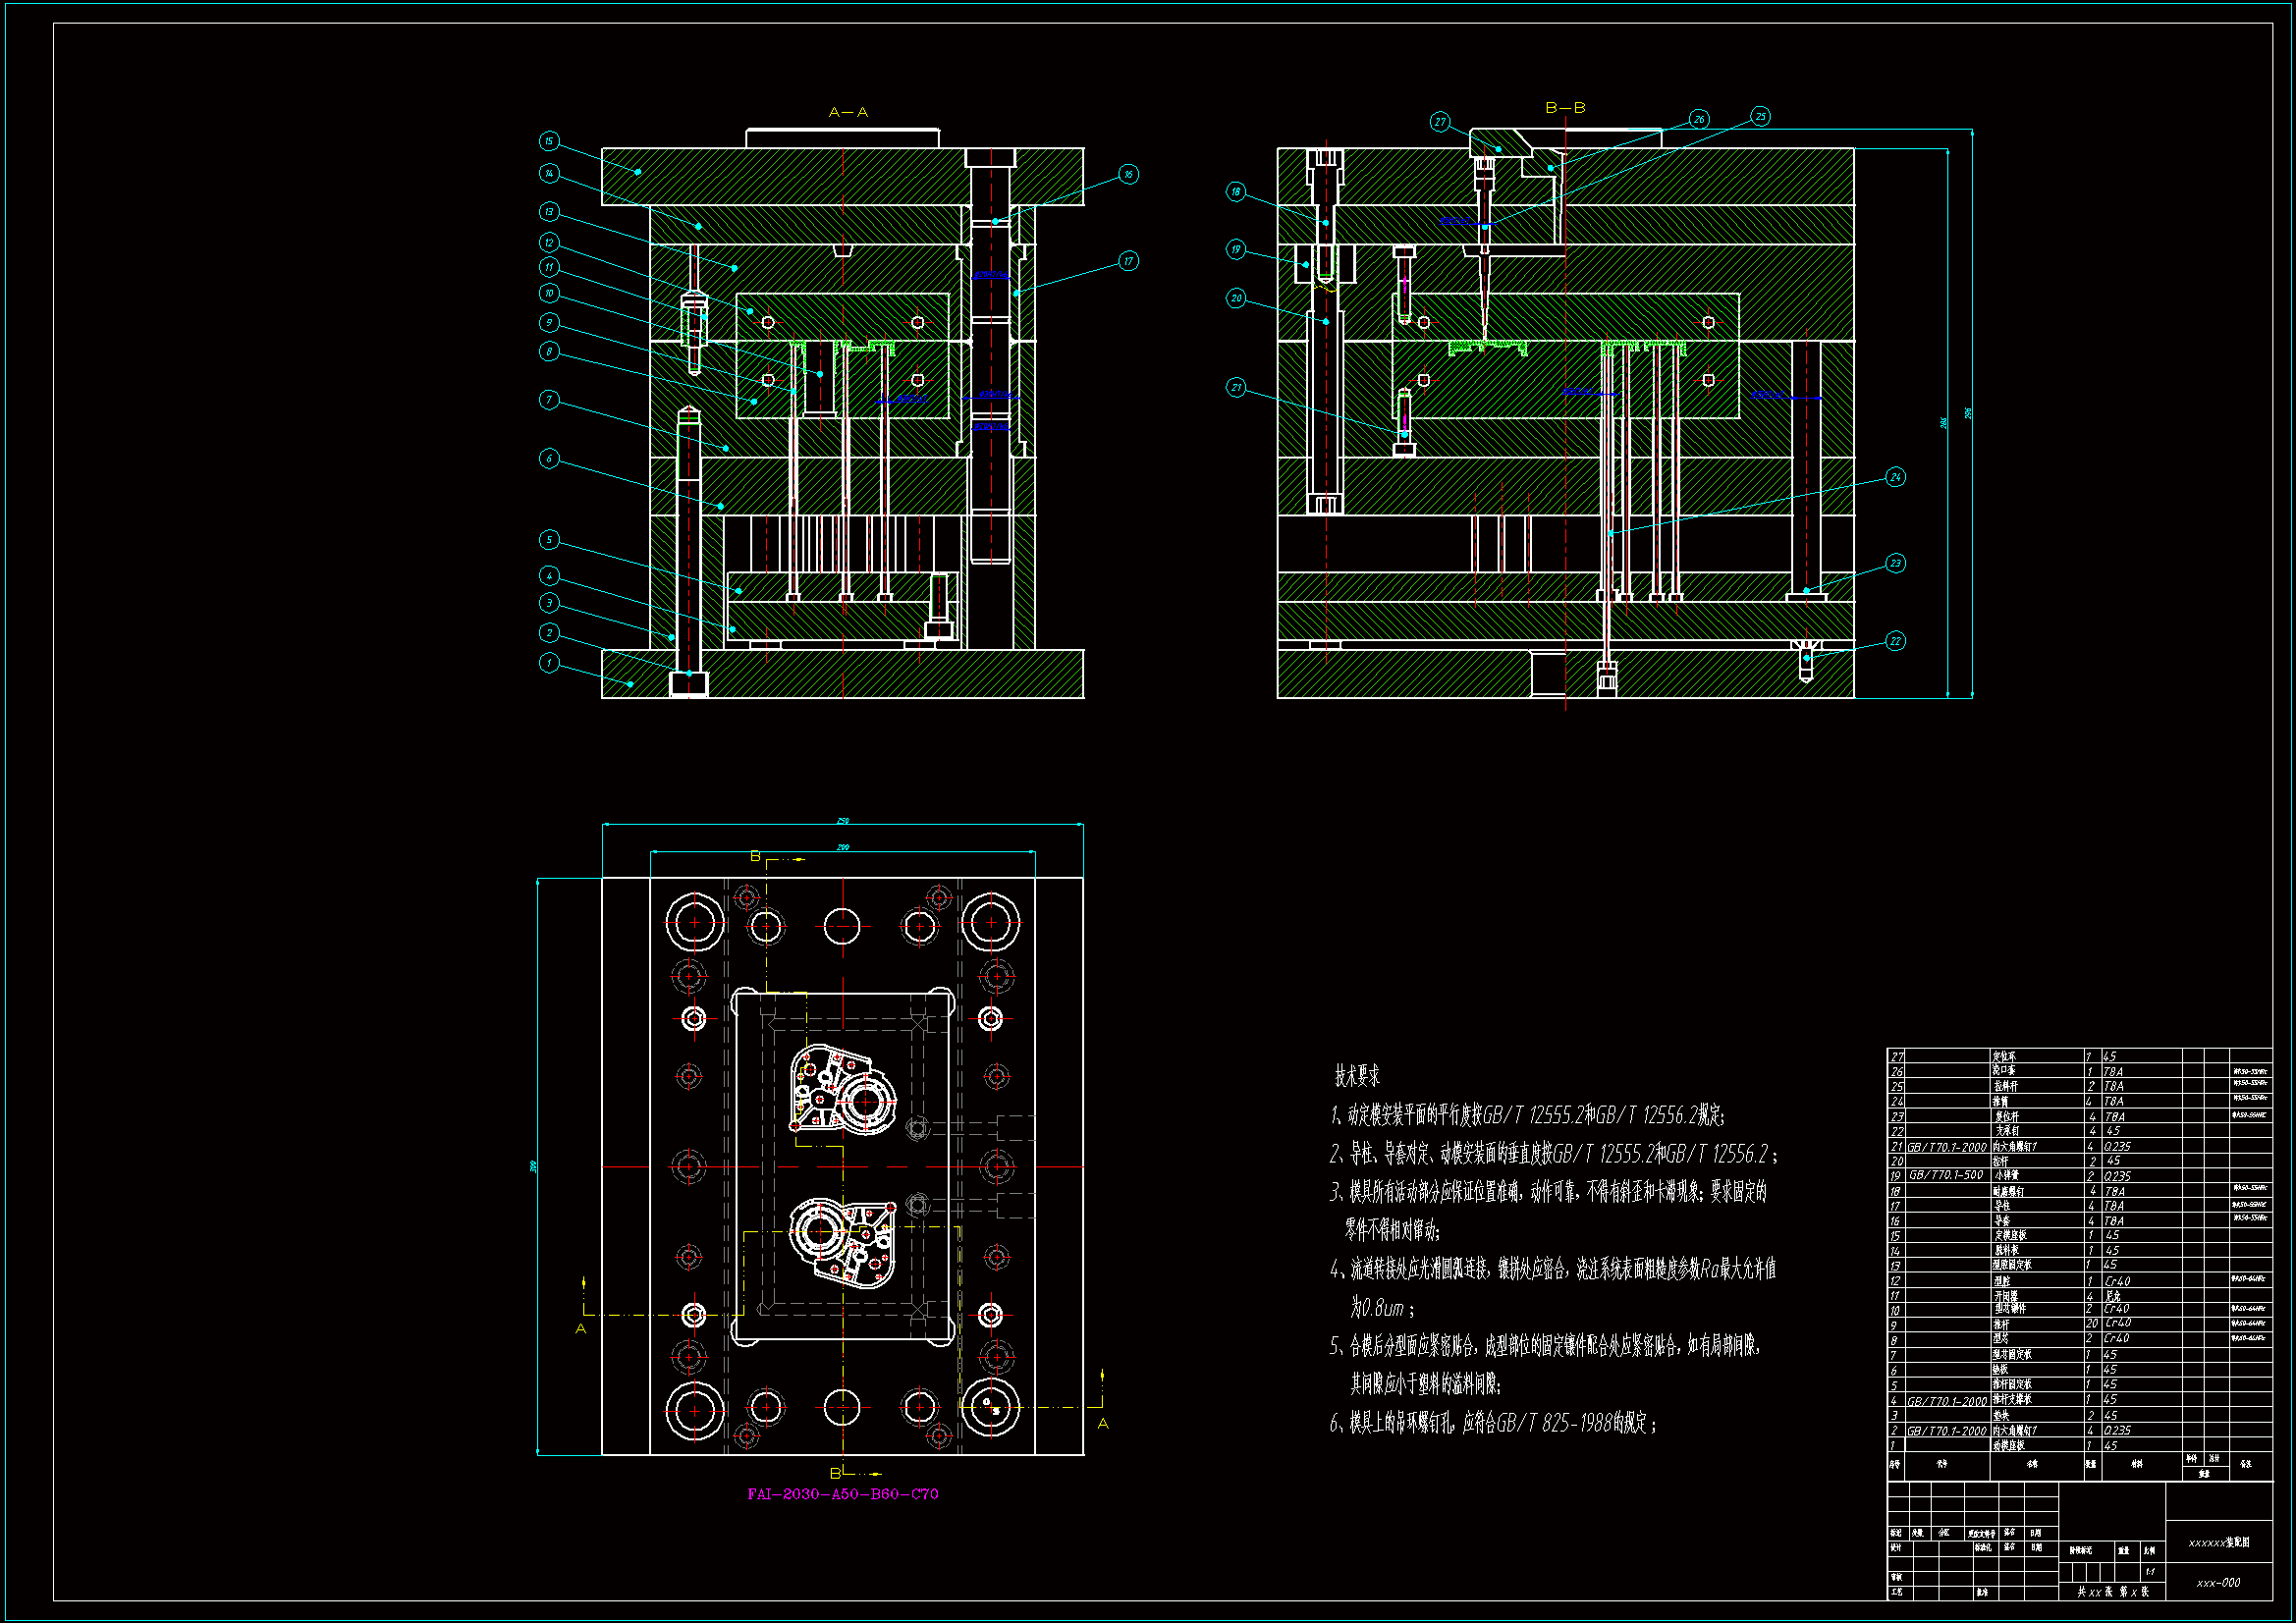2296x1623 pixels.
Task: Select the A—A section view title
Action: tap(848, 112)
